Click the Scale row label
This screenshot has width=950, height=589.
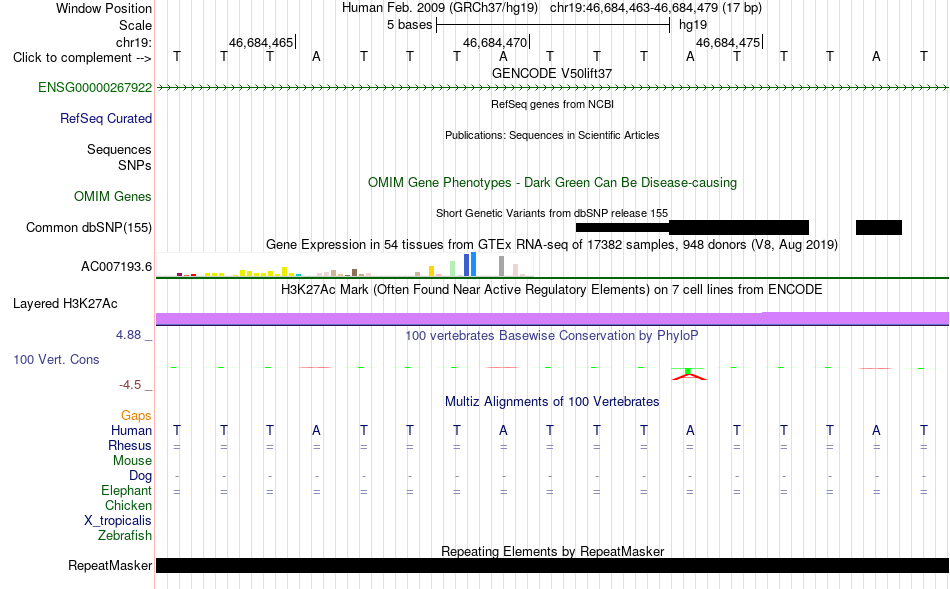[136, 26]
